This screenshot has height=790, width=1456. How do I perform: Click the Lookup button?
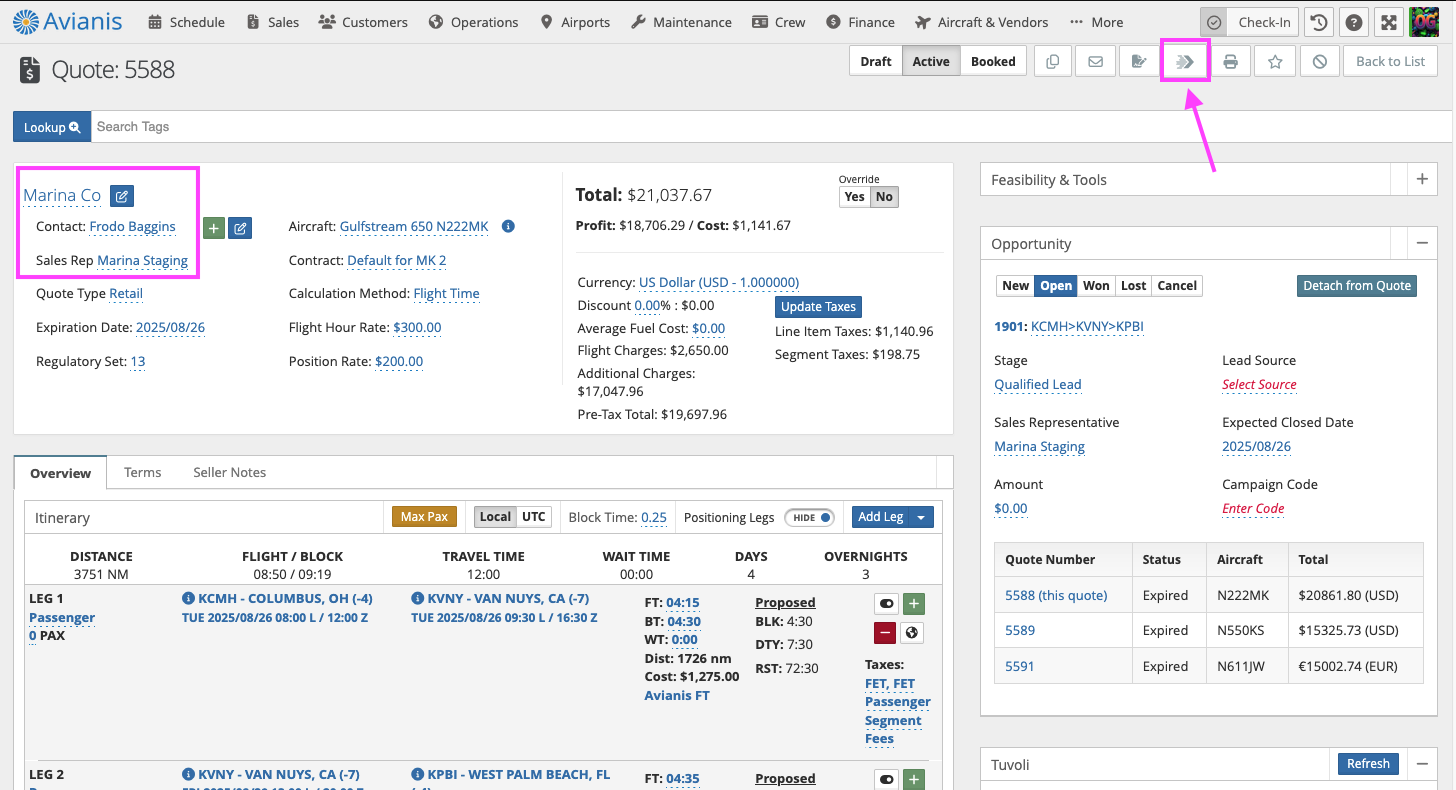click(52, 127)
